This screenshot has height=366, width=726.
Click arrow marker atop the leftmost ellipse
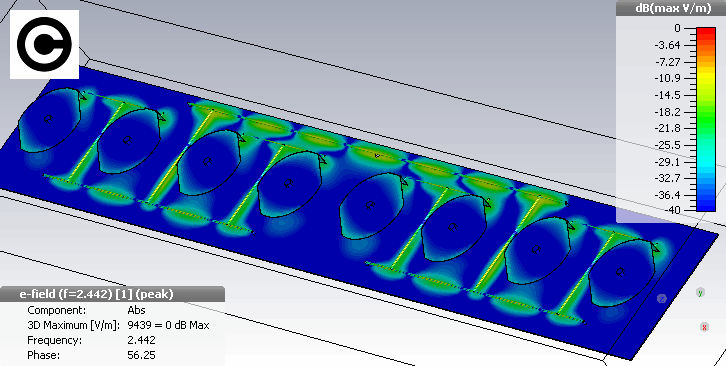pos(82,96)
